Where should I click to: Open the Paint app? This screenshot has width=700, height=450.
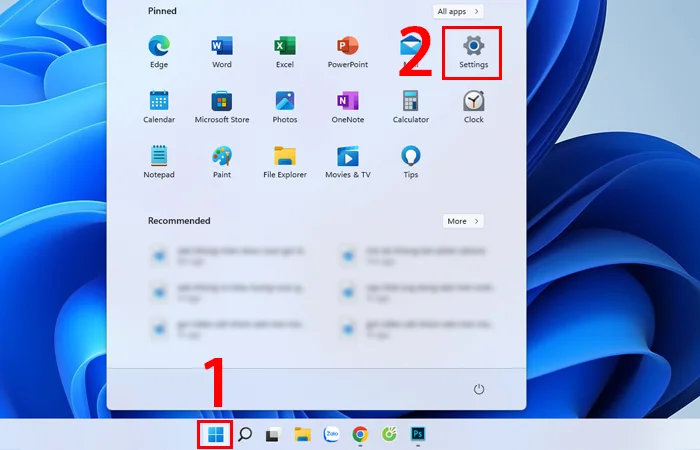pos(222,157)
